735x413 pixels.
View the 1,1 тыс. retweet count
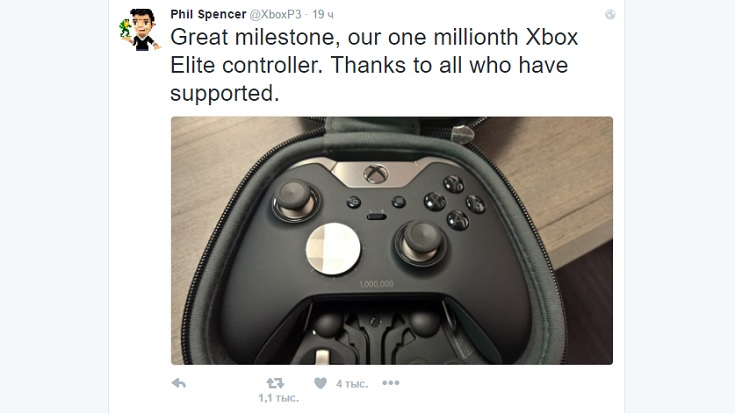coord(278,398)
